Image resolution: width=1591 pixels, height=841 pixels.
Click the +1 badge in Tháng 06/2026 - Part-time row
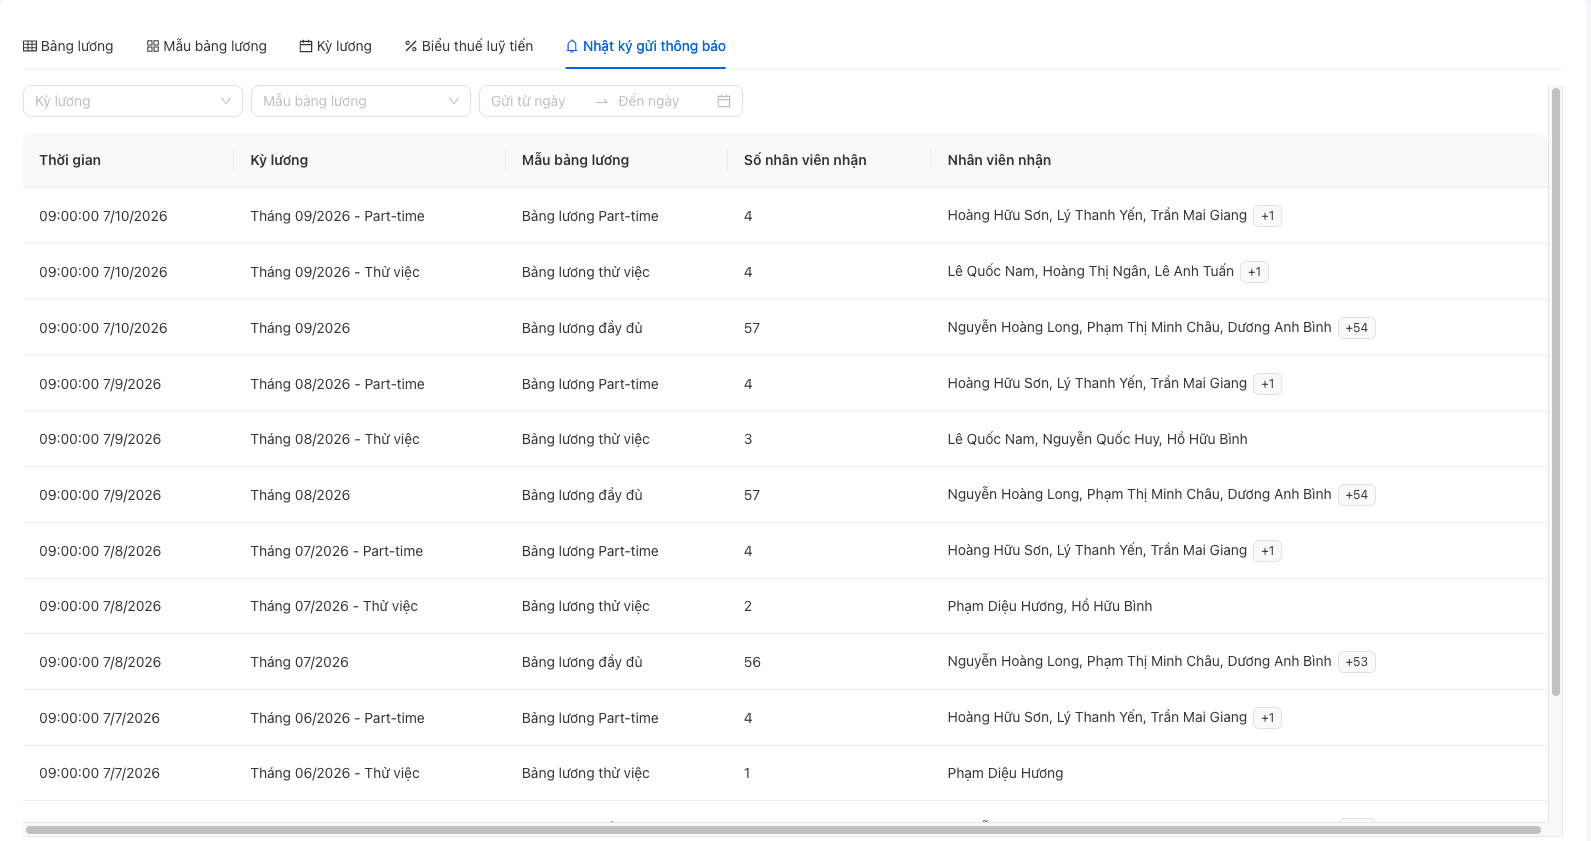(1268, 718)
